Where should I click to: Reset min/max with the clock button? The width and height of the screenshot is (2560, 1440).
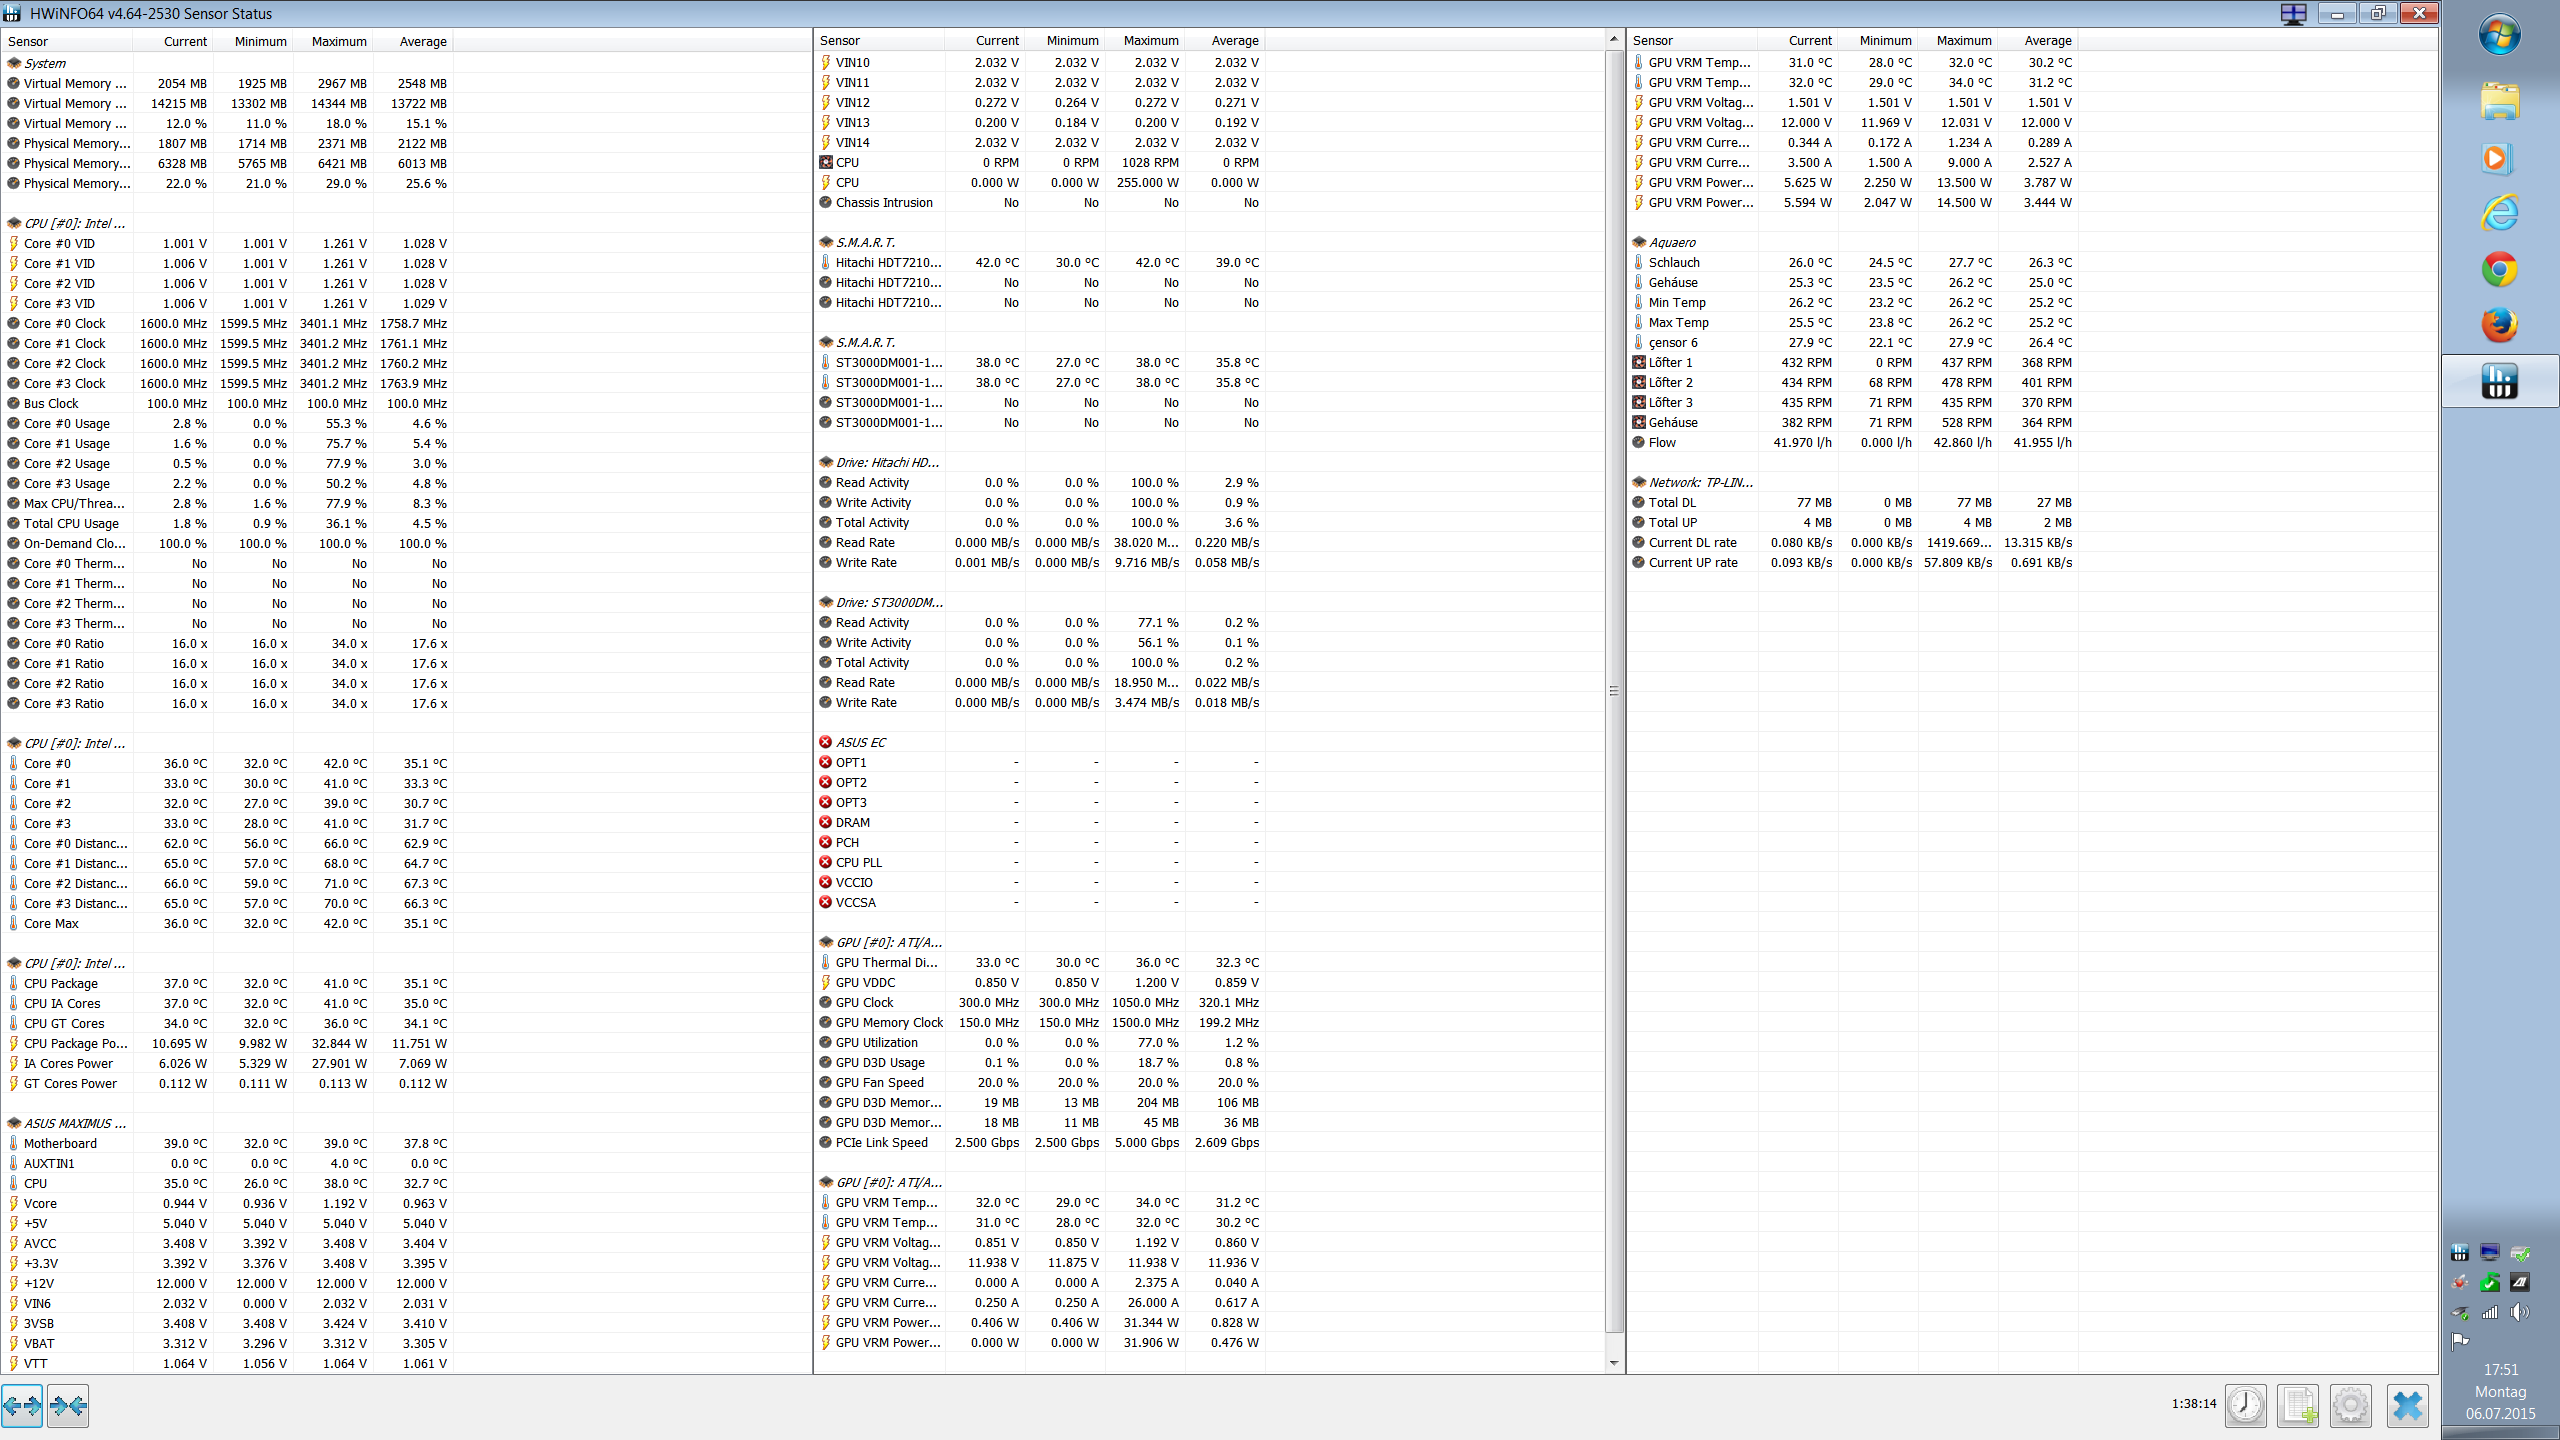(2246, 1406)
